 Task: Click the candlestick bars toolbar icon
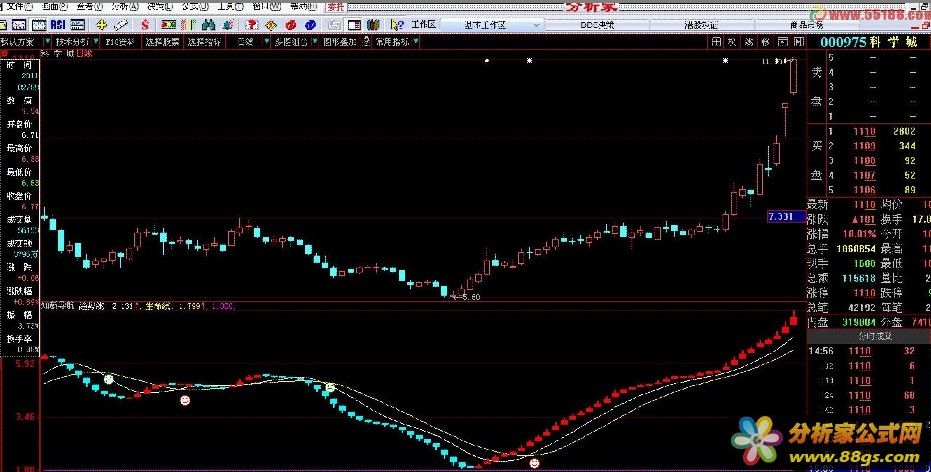pos(188,25)
